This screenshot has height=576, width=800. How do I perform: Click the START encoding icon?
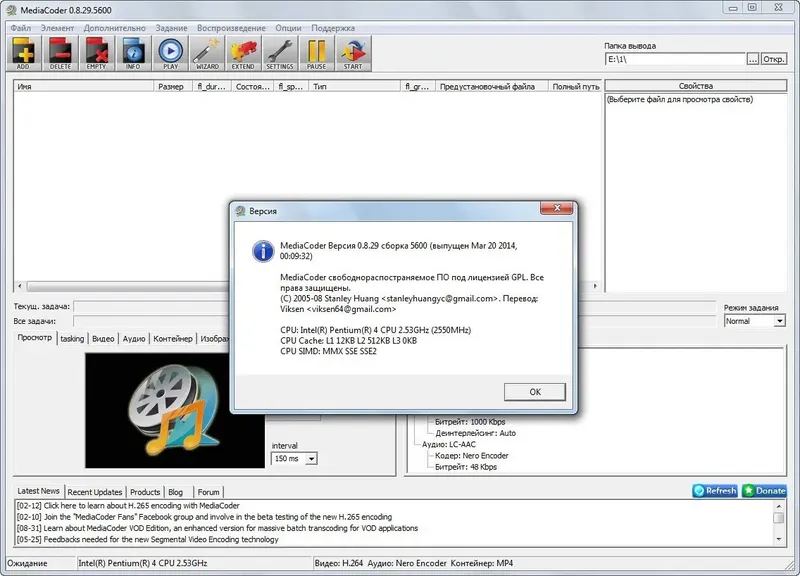click(353, 53)
